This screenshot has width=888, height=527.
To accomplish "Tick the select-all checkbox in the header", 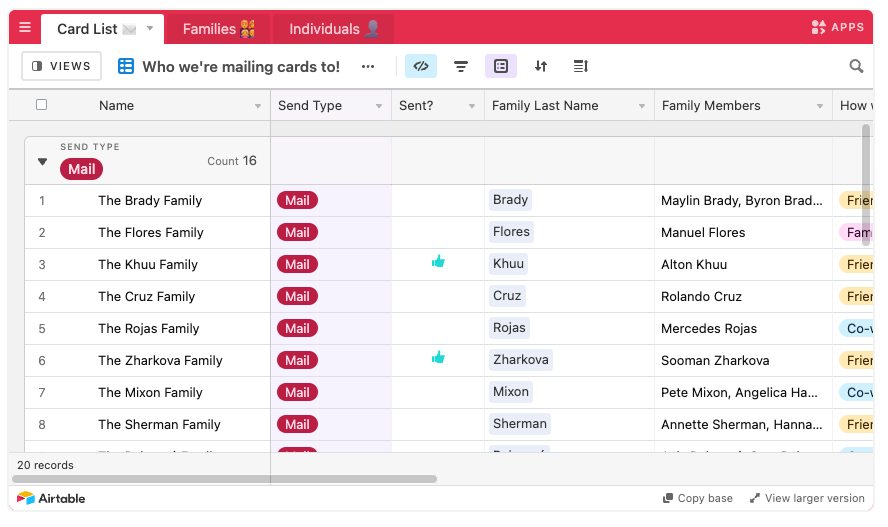I will point(41,105).
